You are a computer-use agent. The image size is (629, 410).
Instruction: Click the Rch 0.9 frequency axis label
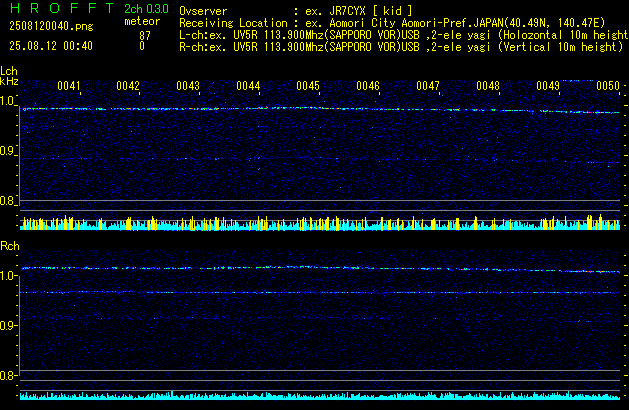(7, 325)
